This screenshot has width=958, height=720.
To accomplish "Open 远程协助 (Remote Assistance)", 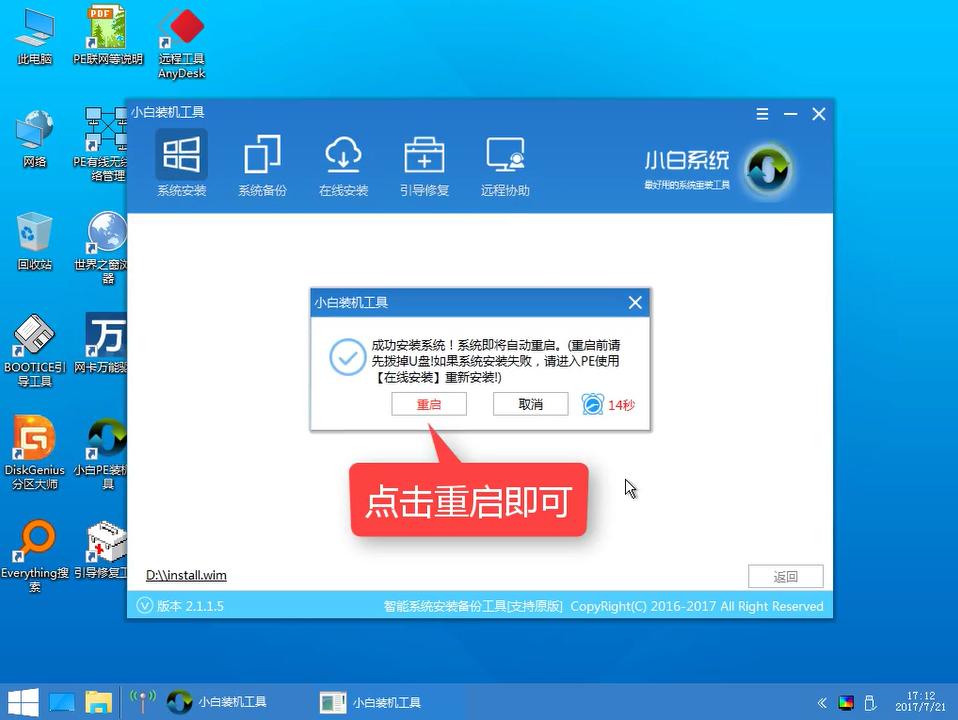I will coord(504,165).
